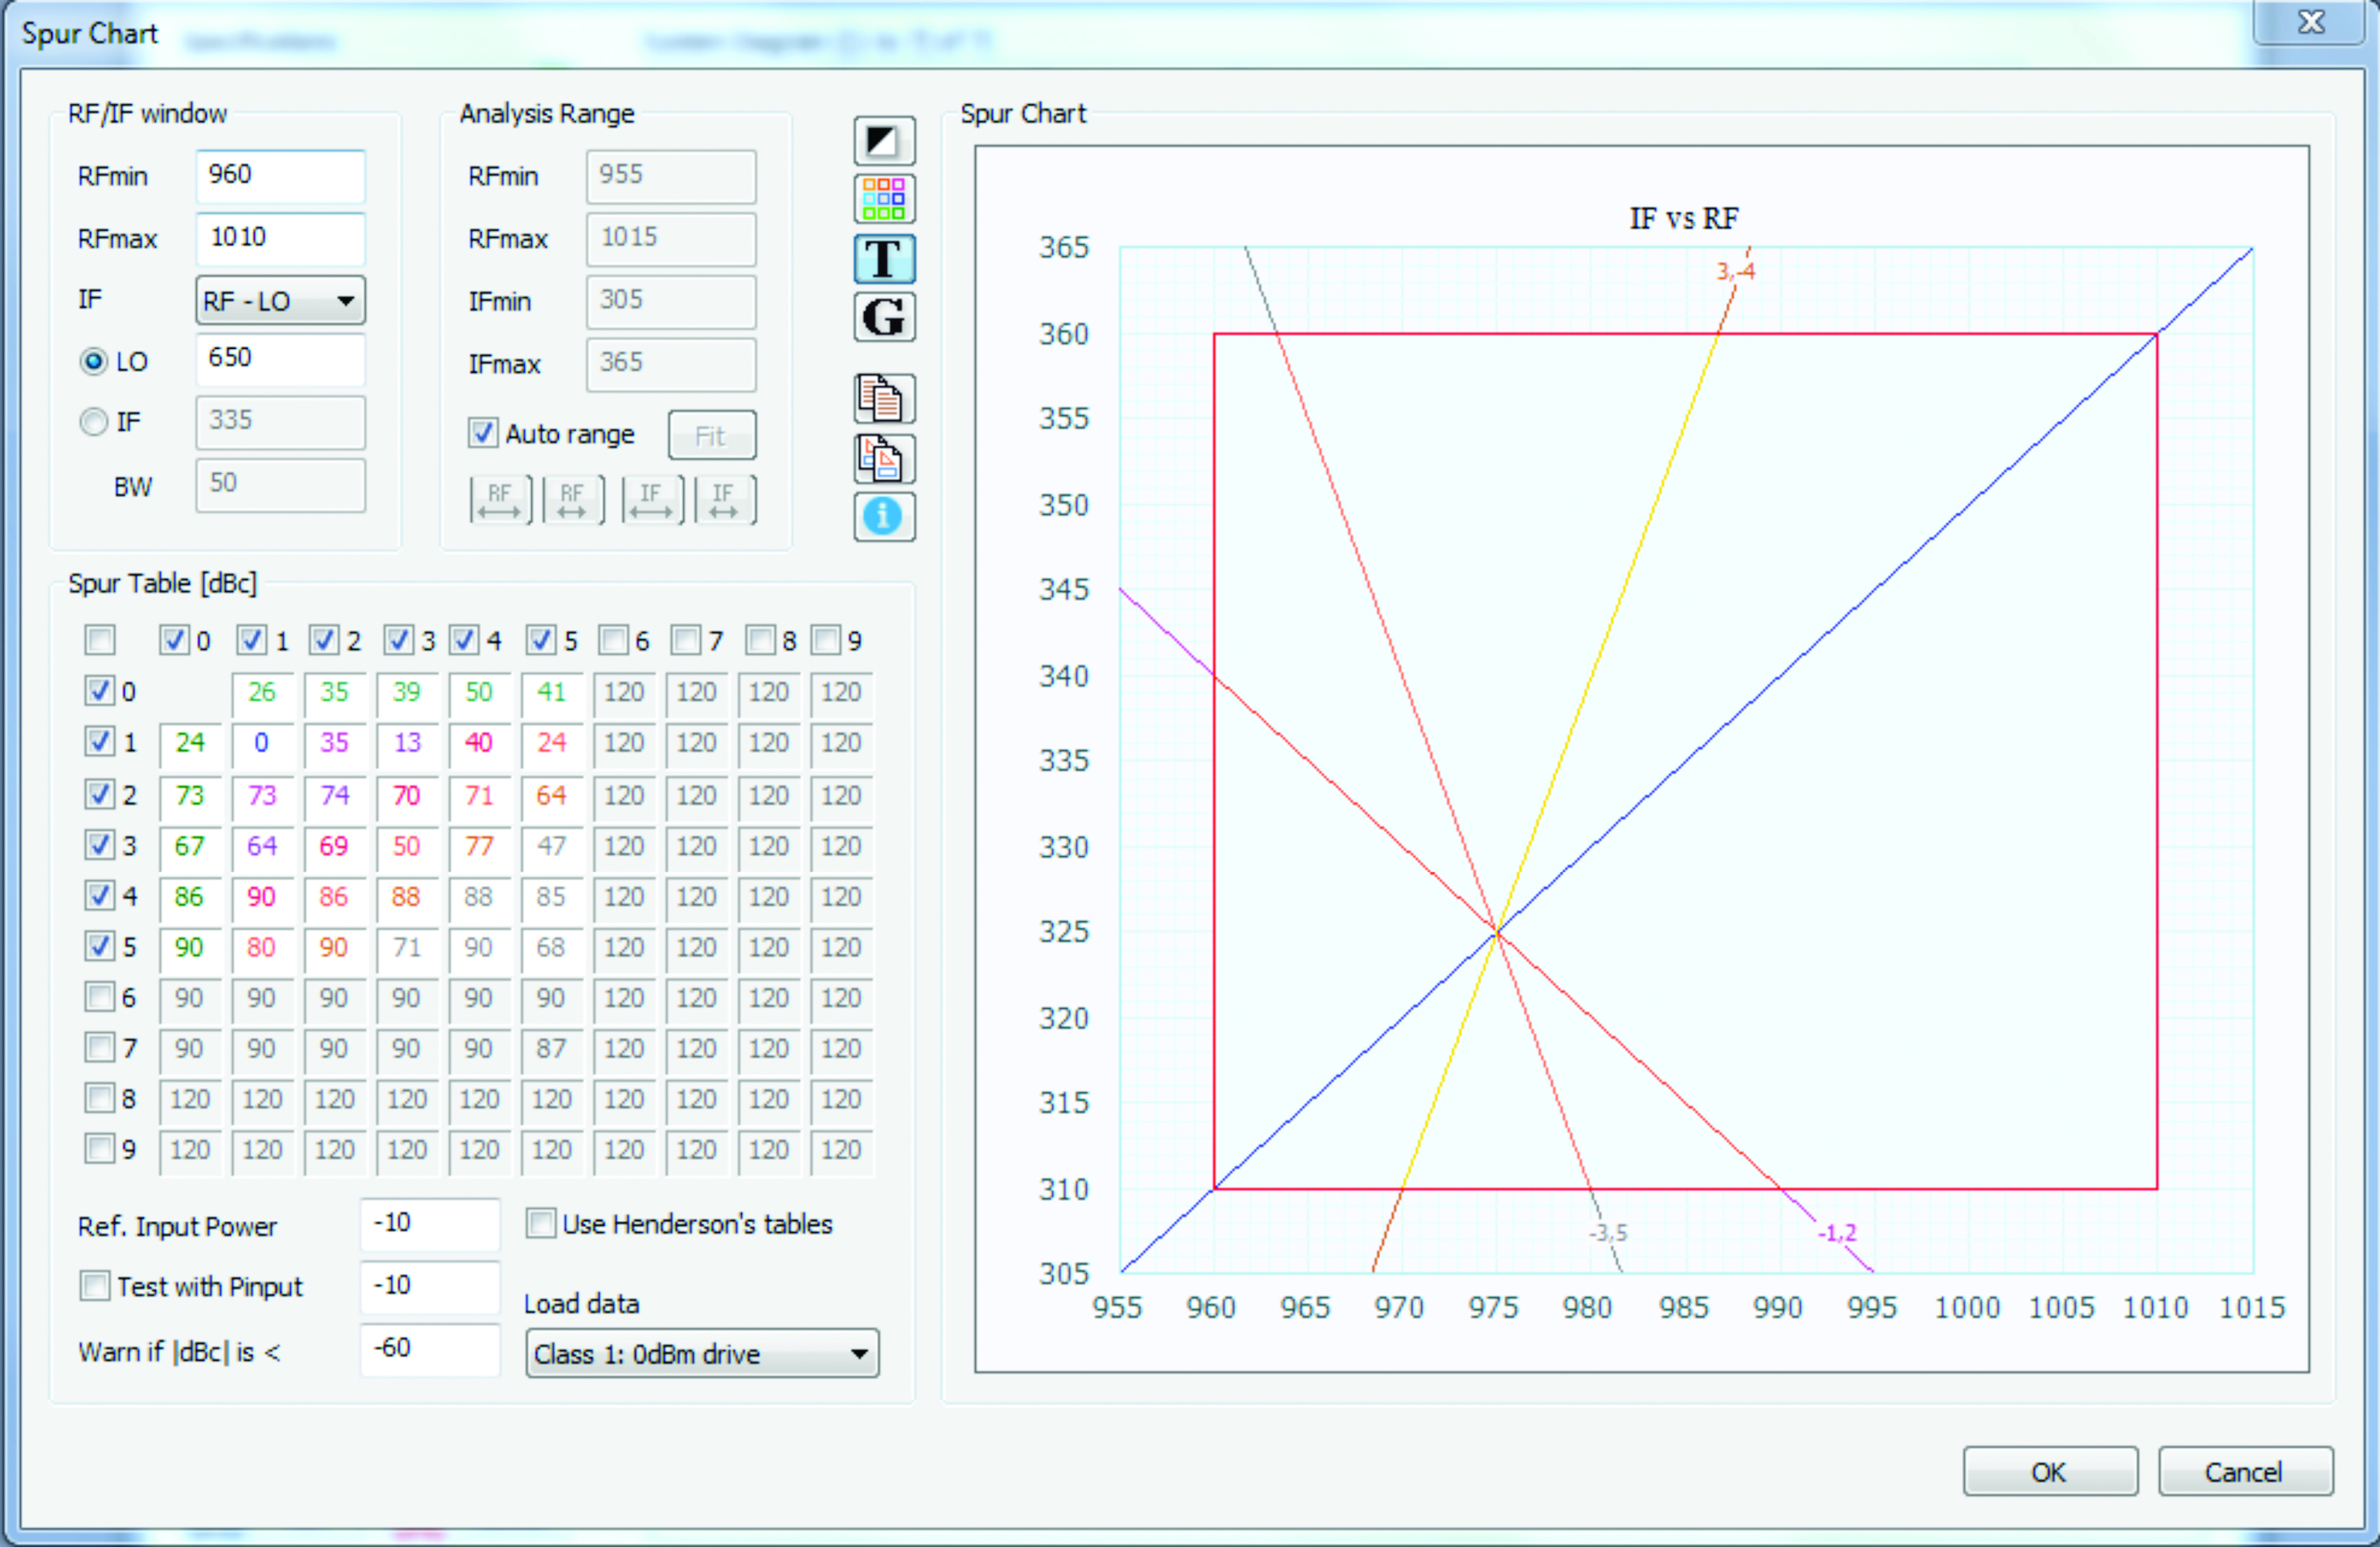This screenshot has height=1547, width=2380.
Task: Enable Use Henderson's tables checkbox
Action: [541, 1223]
